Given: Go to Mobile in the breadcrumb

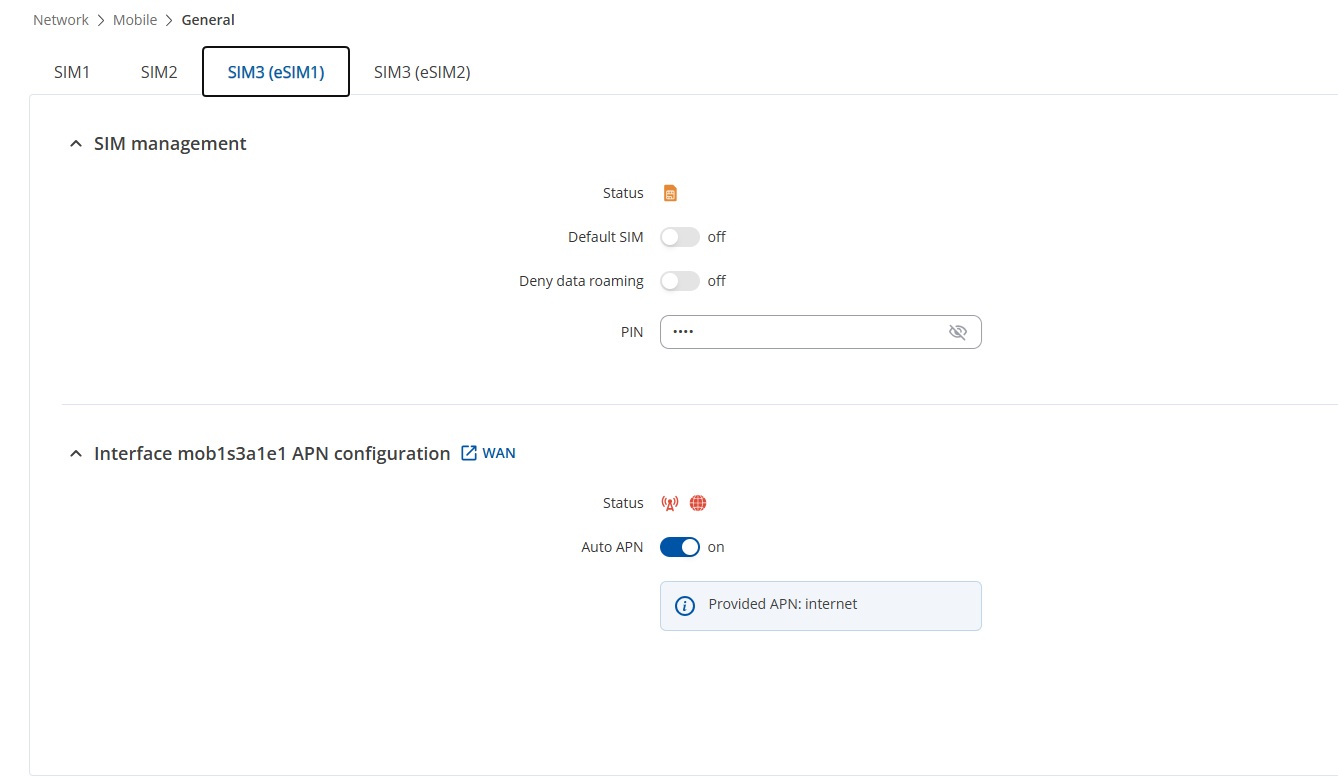Looking at the screenshot, I should coord(135,20).
